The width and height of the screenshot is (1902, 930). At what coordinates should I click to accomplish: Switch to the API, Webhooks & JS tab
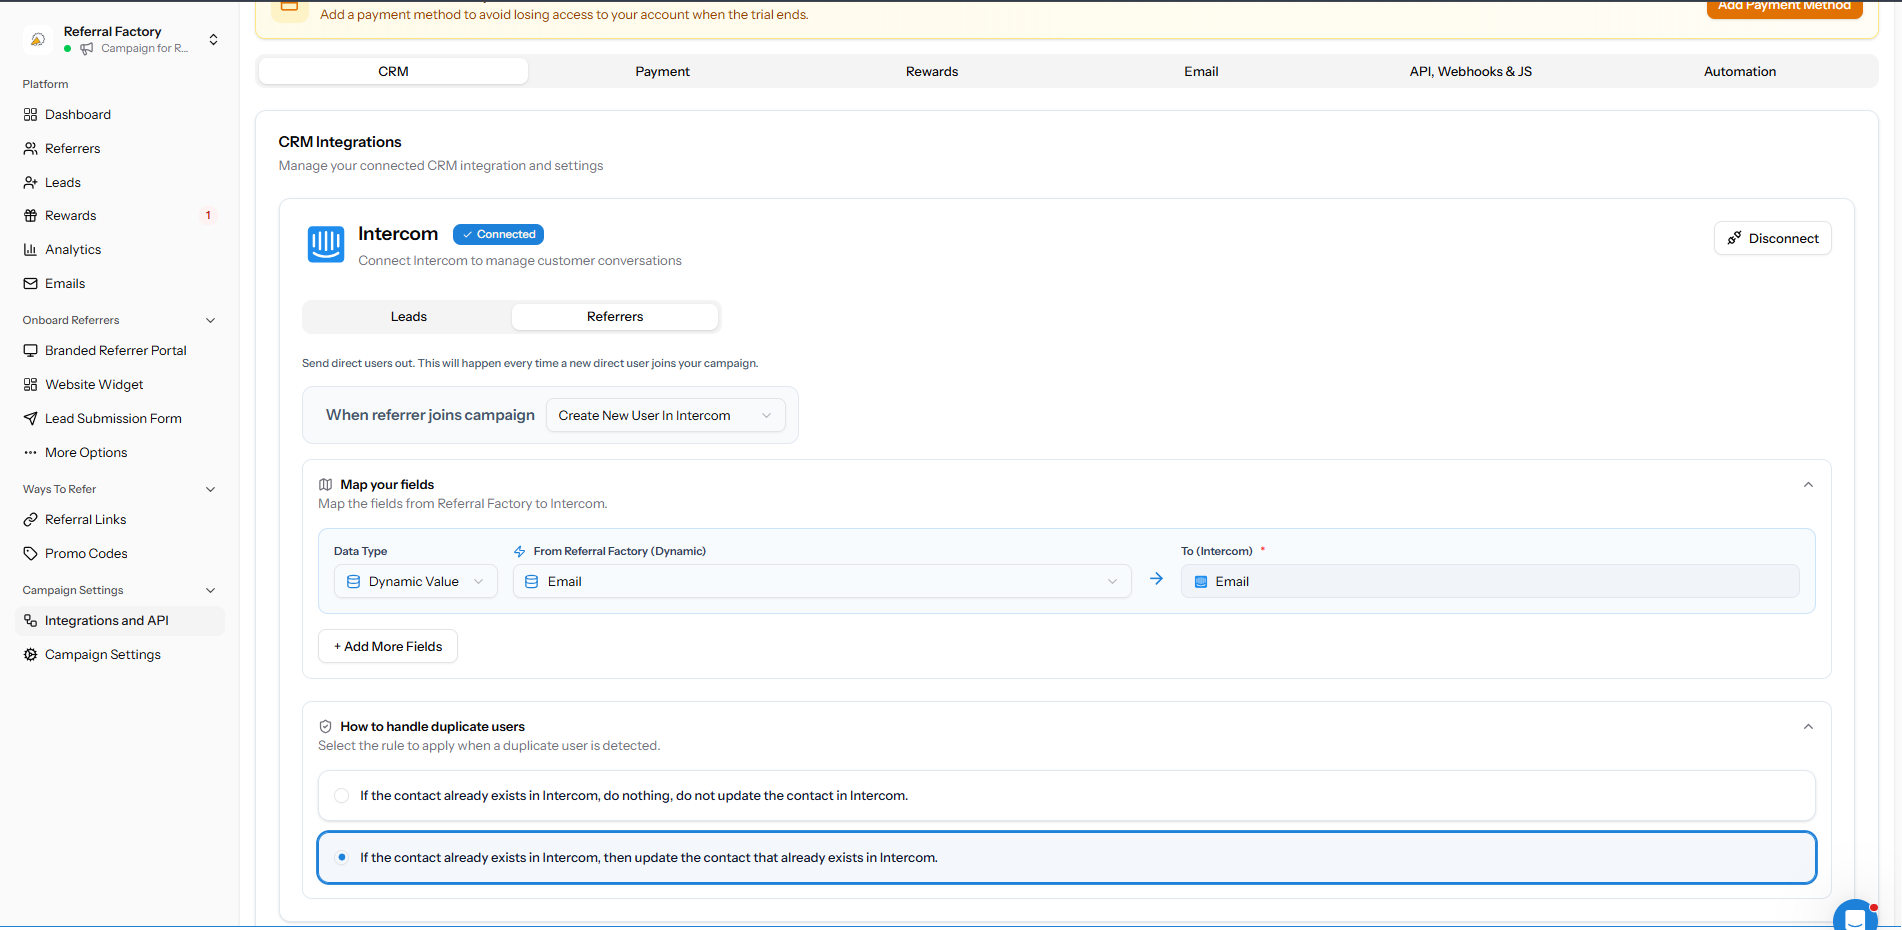coord(1471,72)
